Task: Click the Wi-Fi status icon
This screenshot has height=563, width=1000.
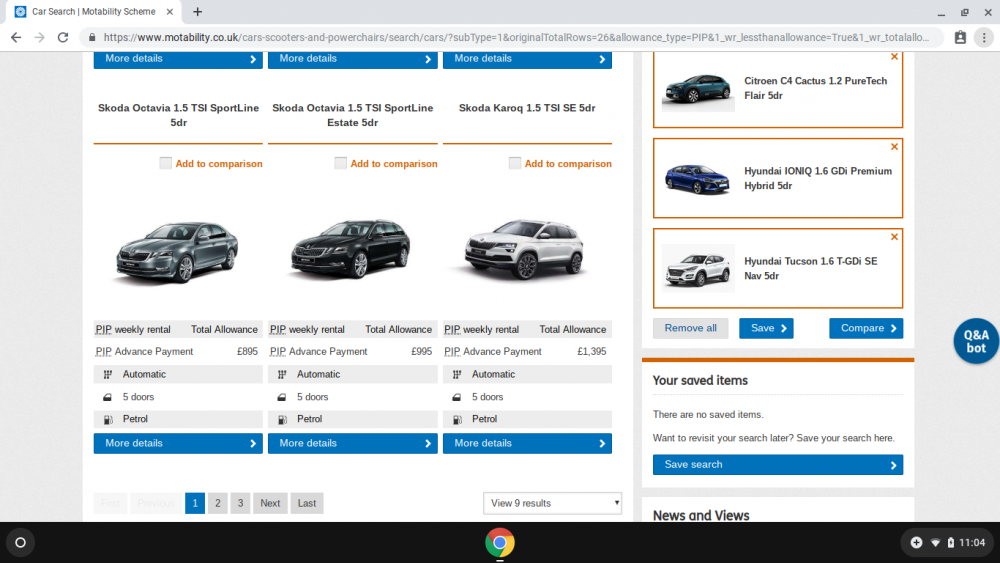Action: (x=935, y=543)
